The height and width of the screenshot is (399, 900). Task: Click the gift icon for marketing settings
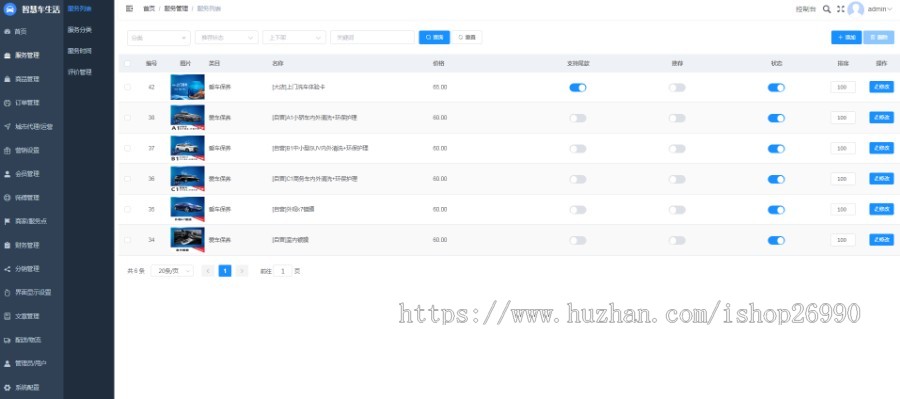(7, 150)
